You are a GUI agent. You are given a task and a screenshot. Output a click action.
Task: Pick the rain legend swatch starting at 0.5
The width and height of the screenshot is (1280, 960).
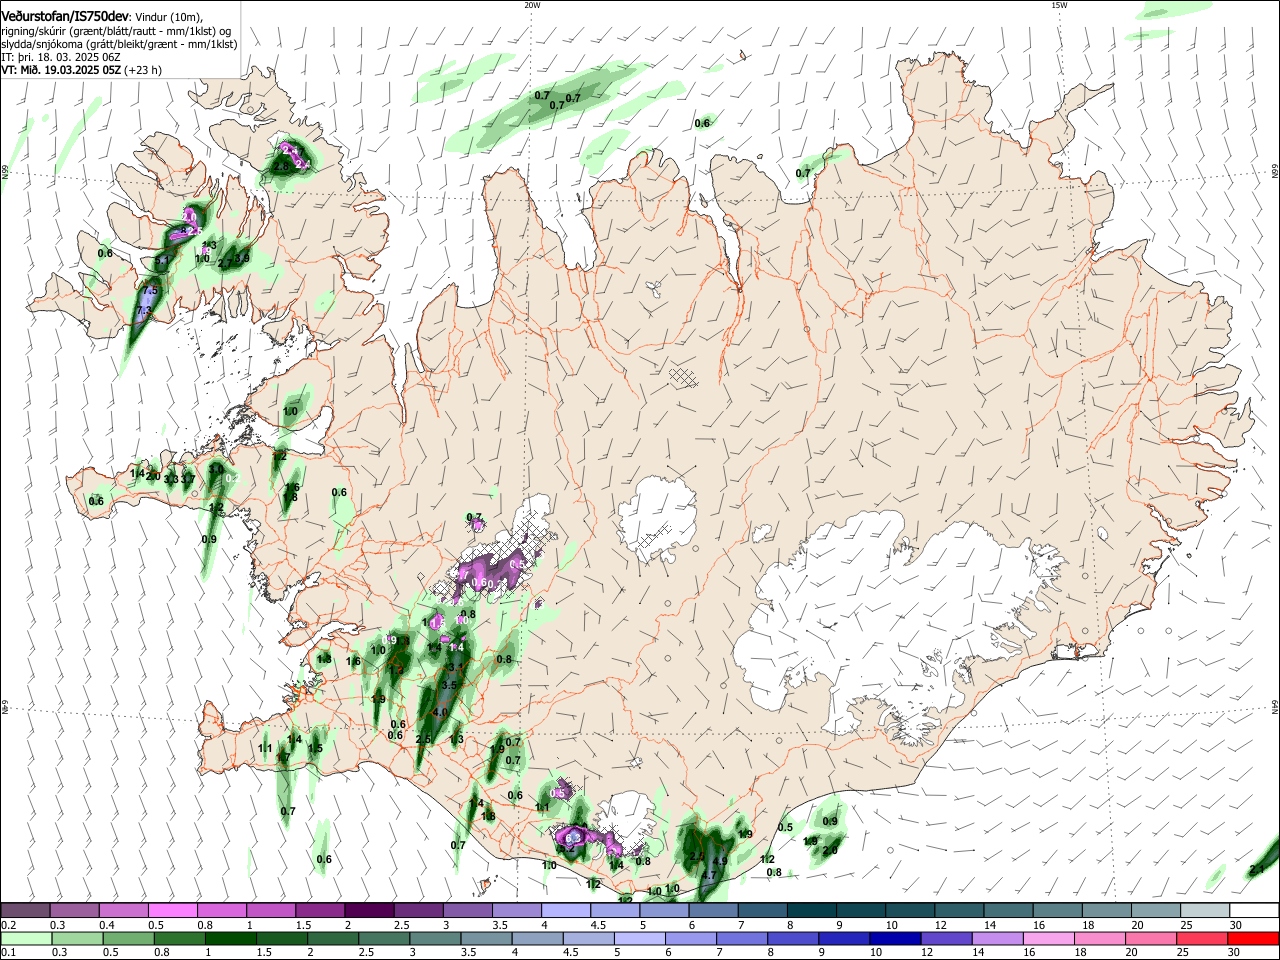(x=128, y=938)
